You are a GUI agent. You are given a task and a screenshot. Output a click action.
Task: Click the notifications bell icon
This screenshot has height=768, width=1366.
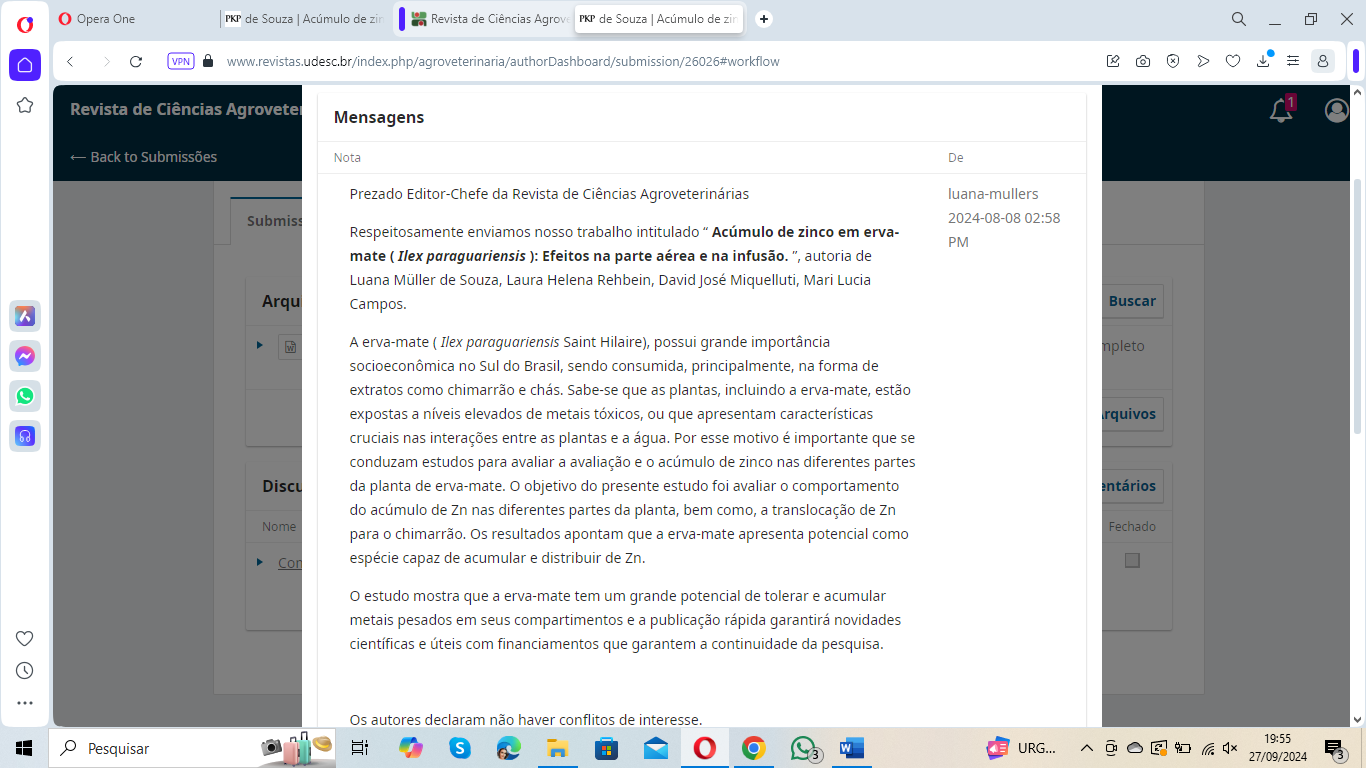[x=1281, y=111]
